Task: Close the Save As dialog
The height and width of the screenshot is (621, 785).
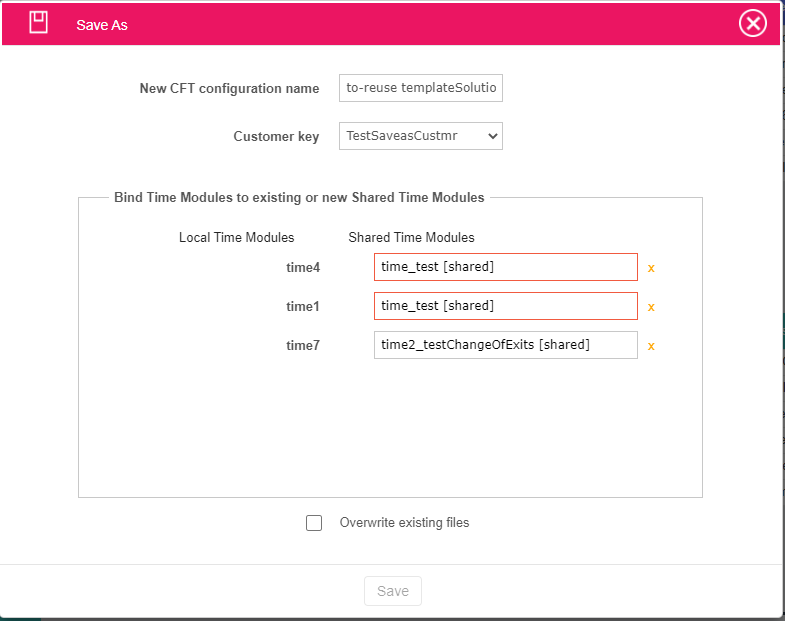Action: pos(753,23)
